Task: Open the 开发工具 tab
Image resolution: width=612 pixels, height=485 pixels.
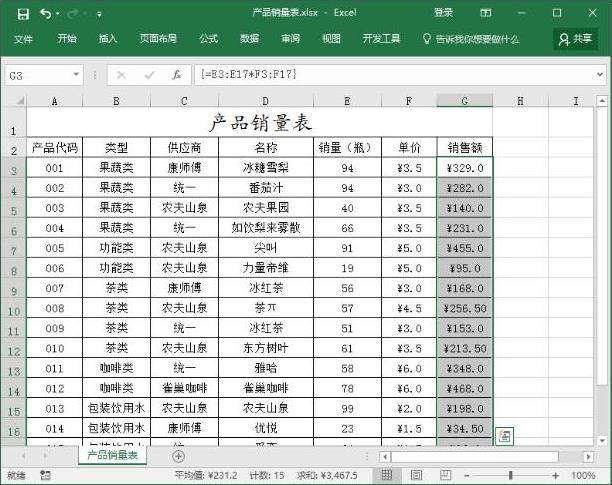Action: pos(381,38)
